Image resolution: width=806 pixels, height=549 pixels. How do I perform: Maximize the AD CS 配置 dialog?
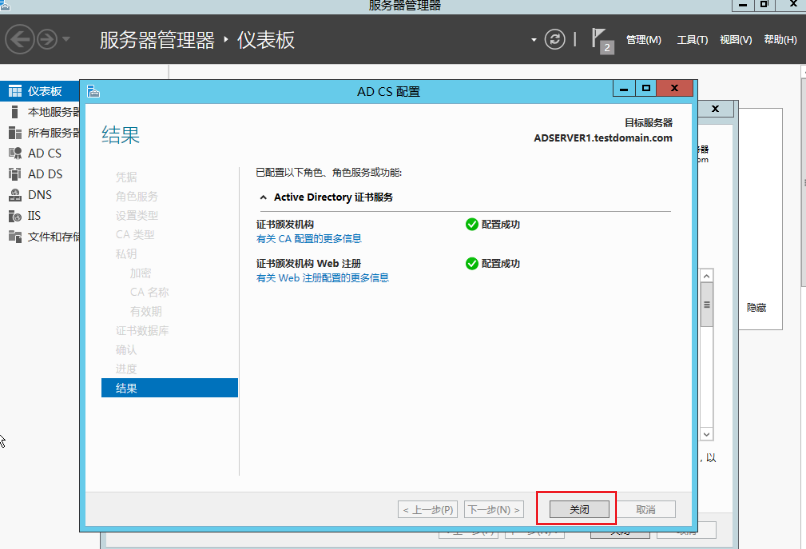pos(646,88)
